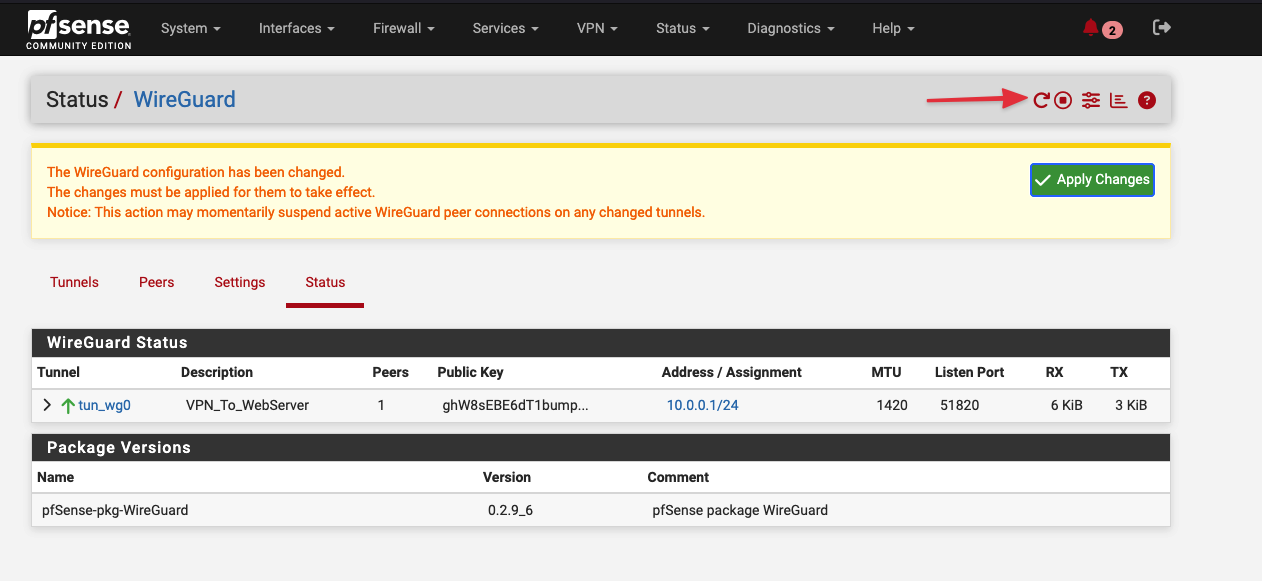
Task: Restart the WireGuard service icon
Action: 1041,100
